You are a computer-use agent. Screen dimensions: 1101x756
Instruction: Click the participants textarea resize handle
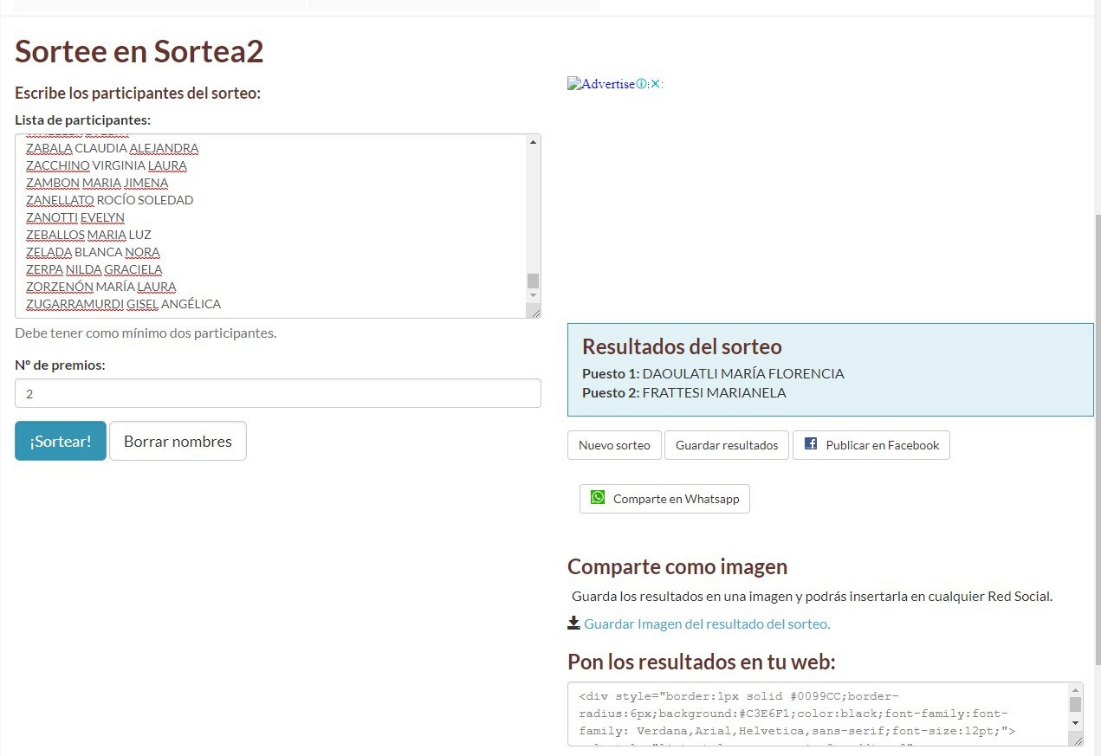click(x=535, y=312)
